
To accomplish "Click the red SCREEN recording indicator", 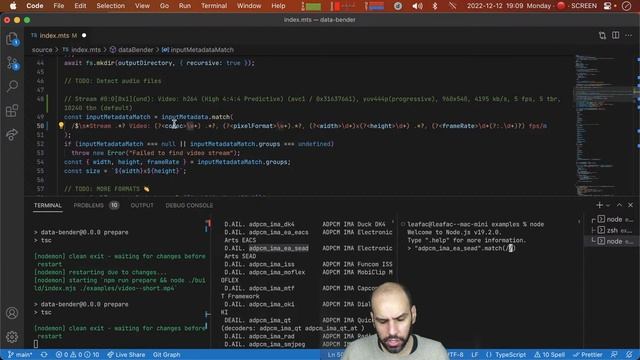I will tap(578, 6).
